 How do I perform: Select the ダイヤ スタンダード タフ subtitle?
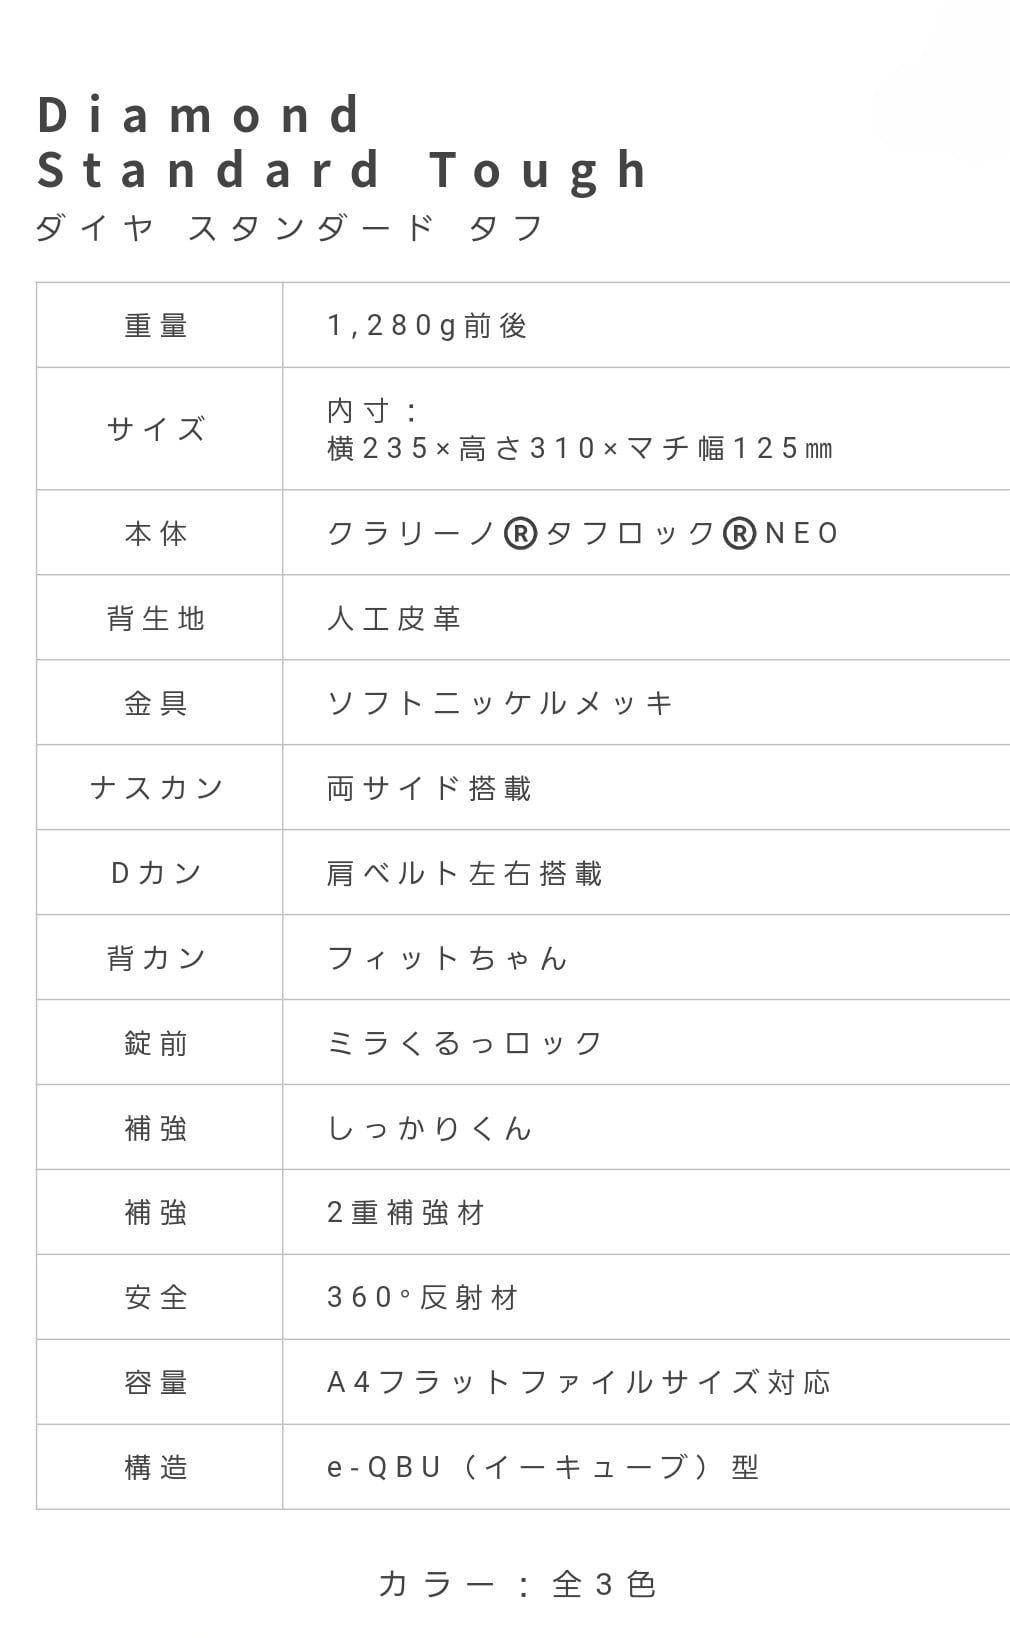click(290, 228)
